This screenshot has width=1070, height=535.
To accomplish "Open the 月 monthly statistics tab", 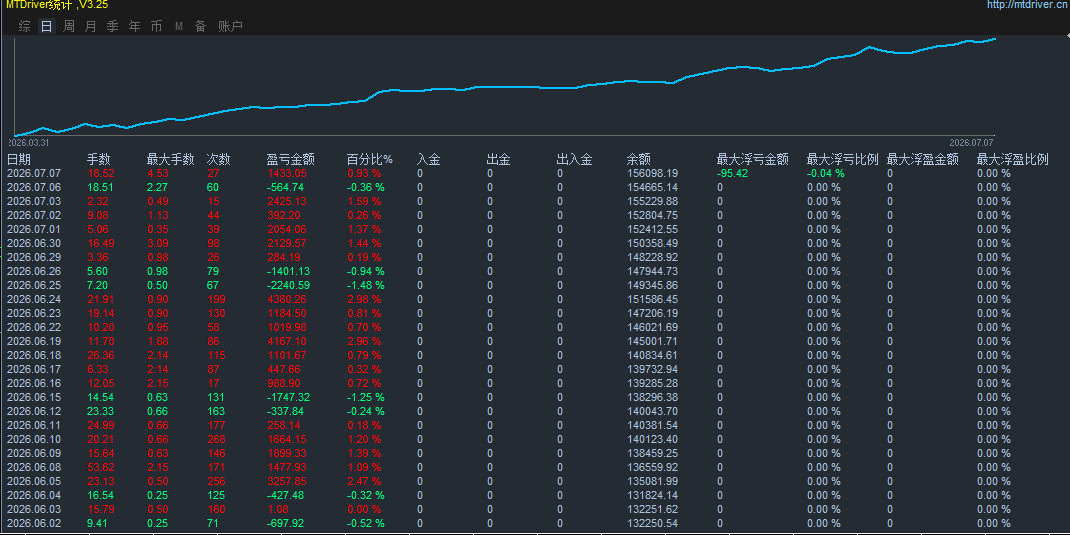I will 91,27.
